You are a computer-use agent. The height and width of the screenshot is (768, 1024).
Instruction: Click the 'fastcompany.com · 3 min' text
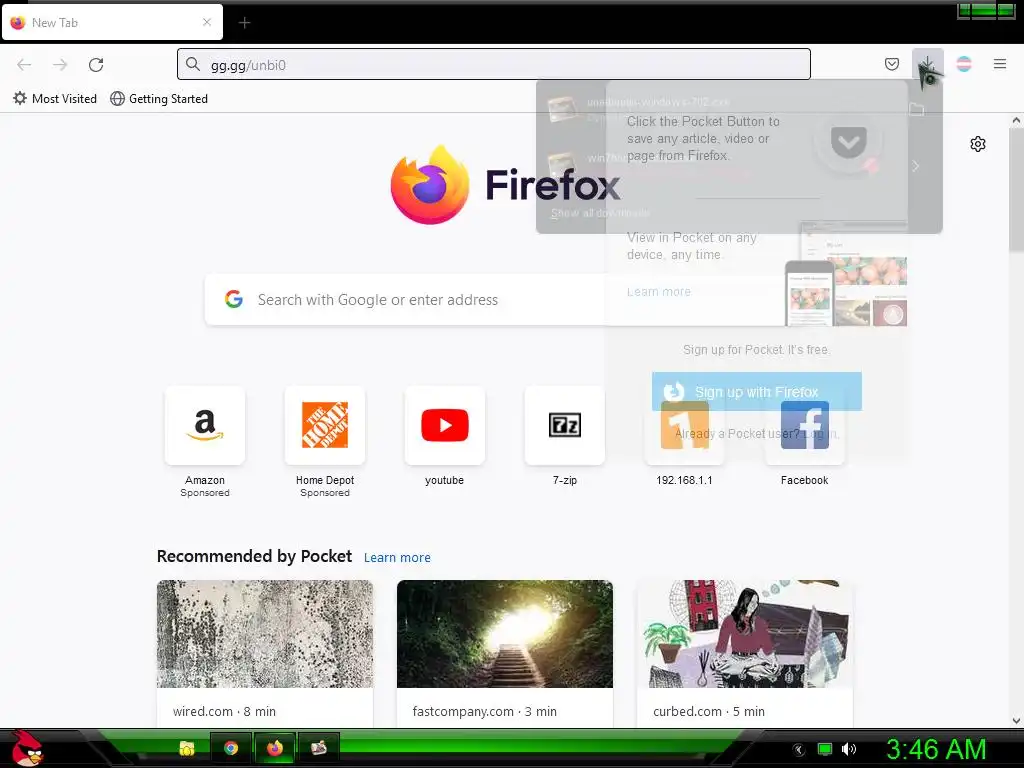[485, 711]
